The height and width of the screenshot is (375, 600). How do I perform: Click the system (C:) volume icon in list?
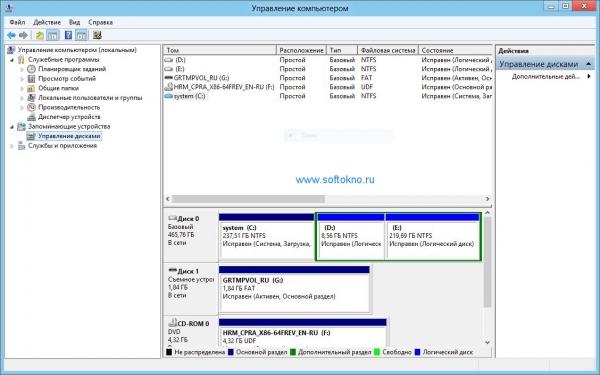168,96
